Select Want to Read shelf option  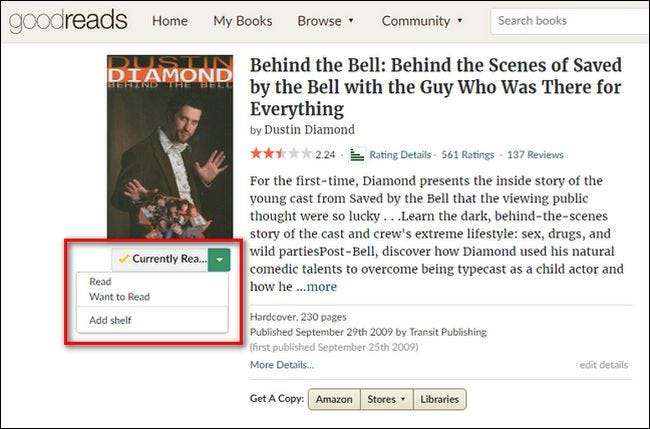pos(119,297)
